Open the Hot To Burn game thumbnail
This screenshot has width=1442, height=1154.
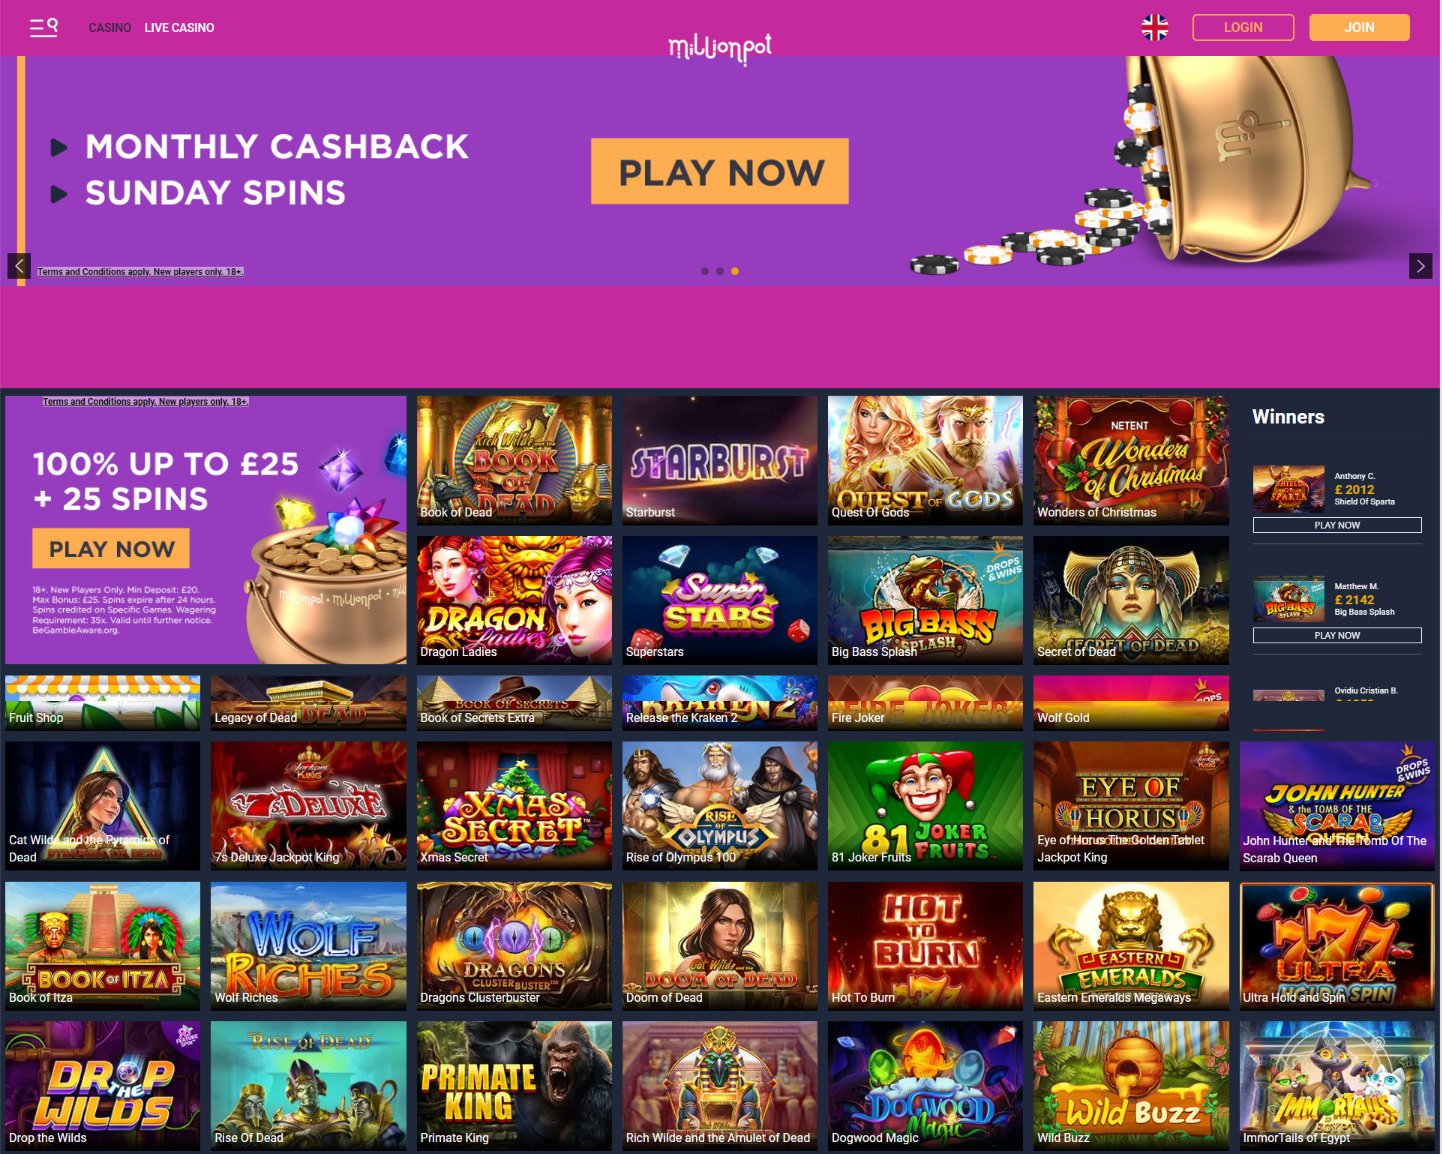925,946
